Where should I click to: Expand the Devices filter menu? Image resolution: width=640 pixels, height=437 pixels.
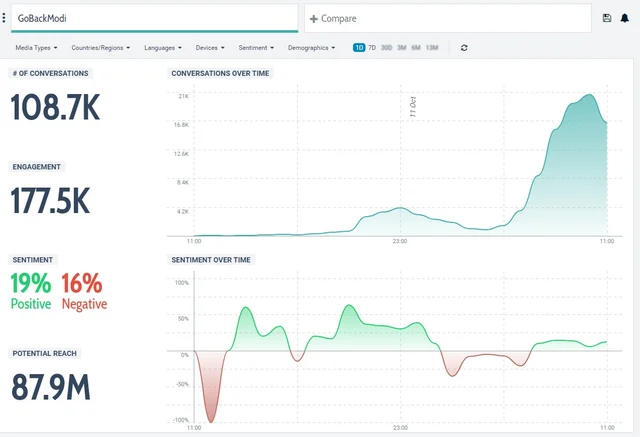pyautogui.click(x=210, y=48)
